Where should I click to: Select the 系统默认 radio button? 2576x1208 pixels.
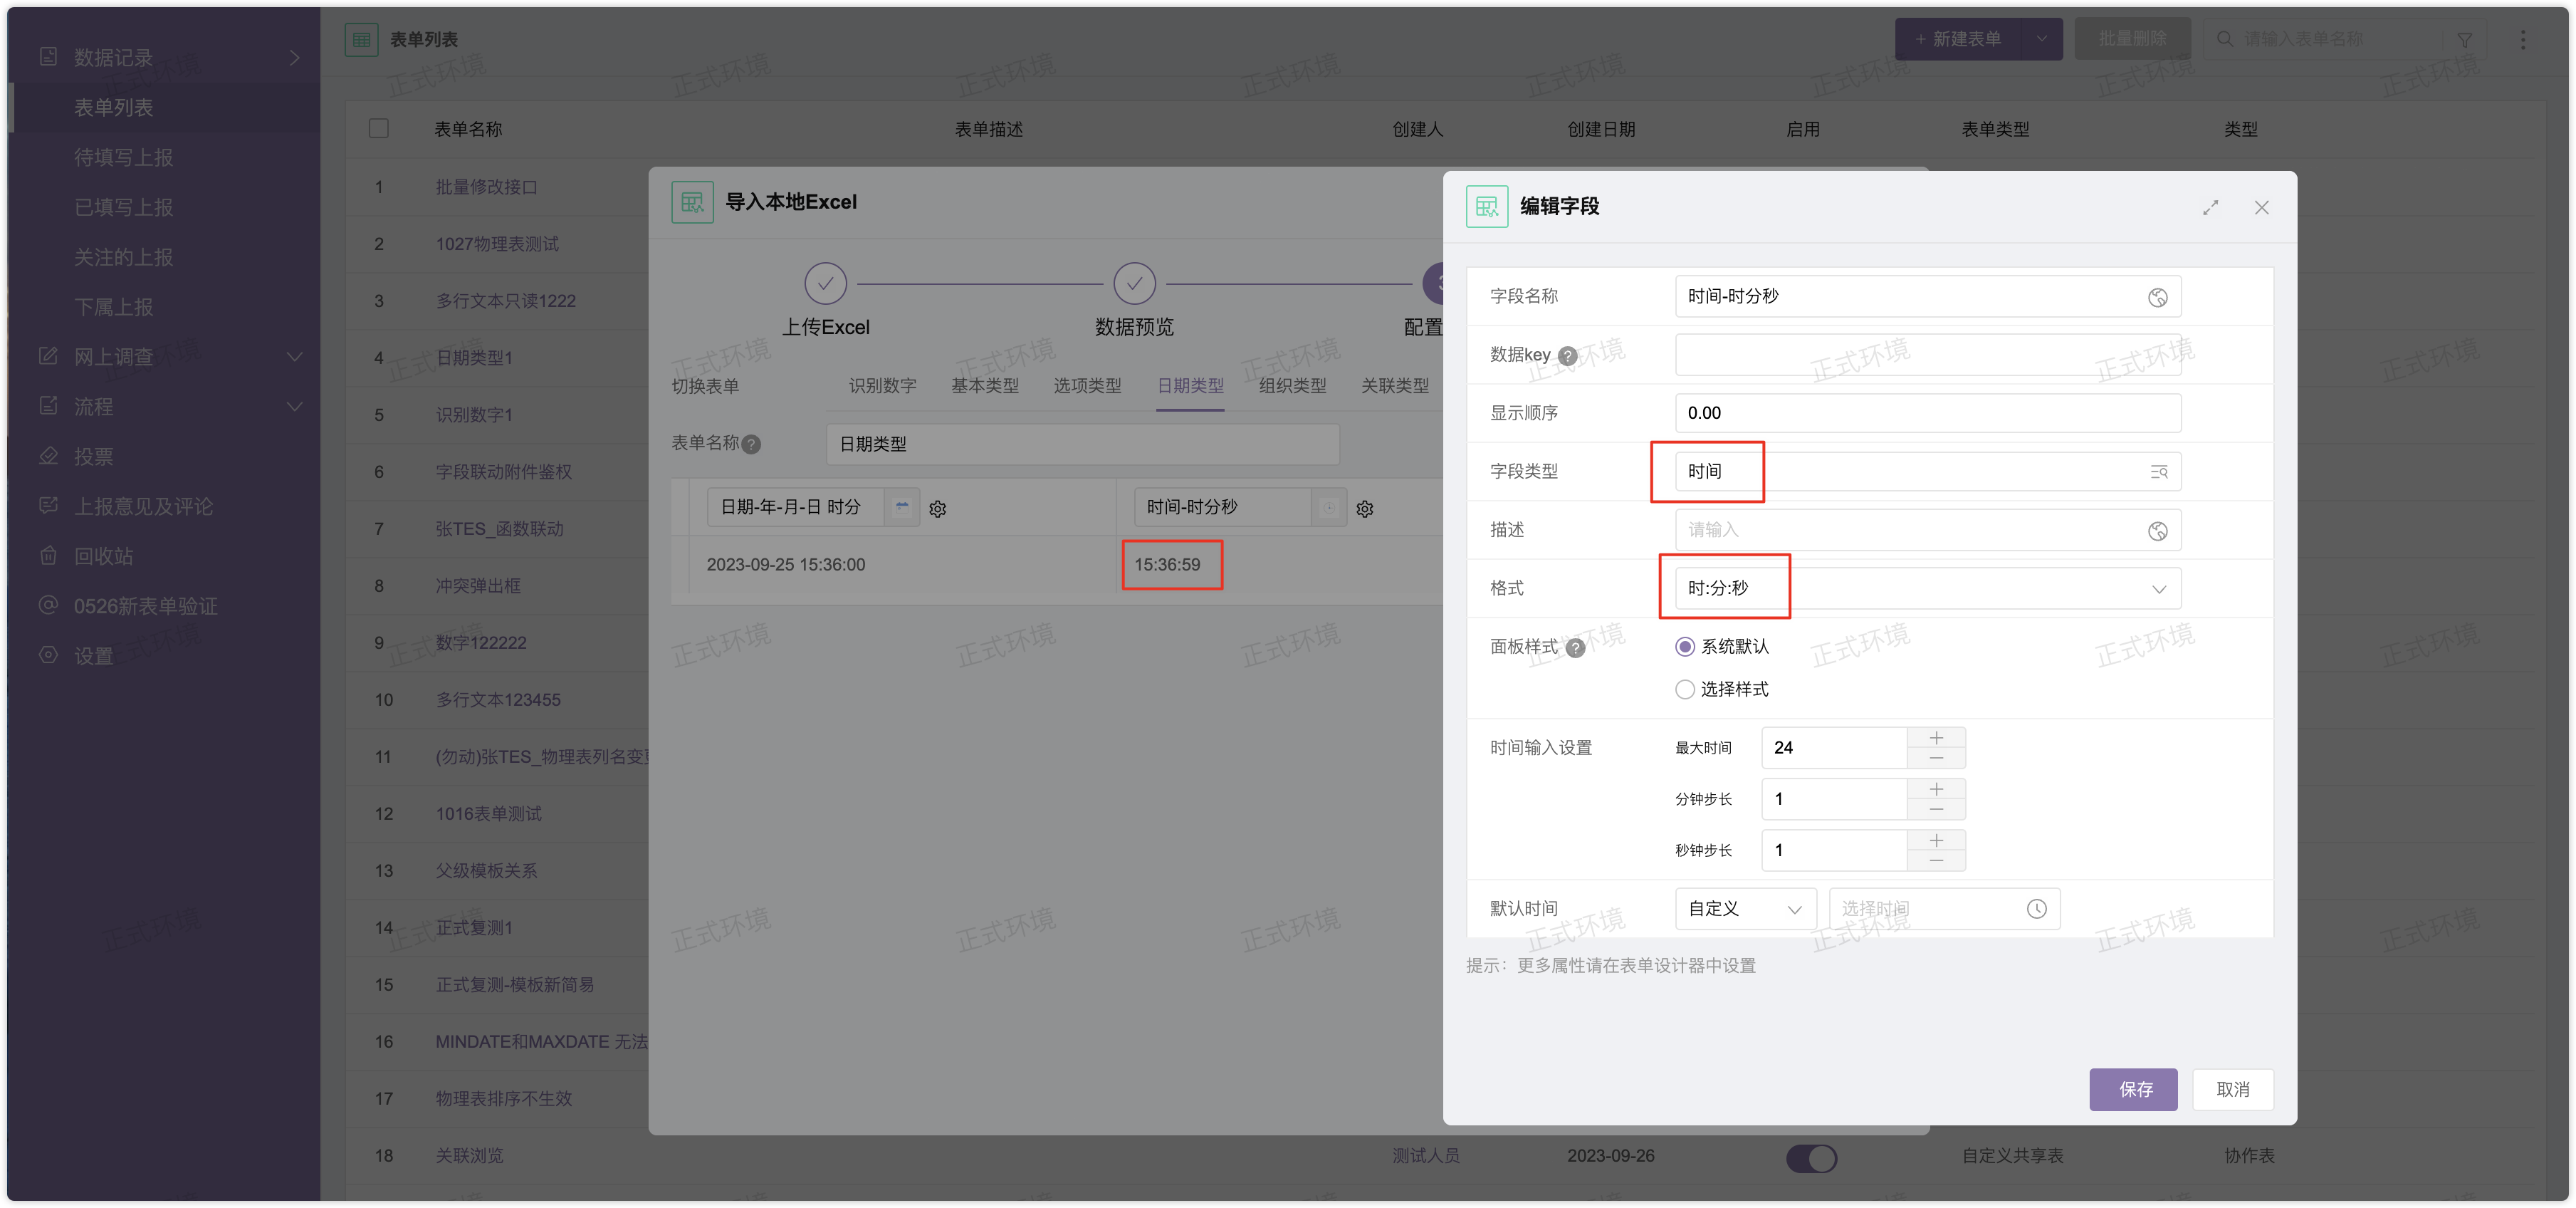(1684, 647)
